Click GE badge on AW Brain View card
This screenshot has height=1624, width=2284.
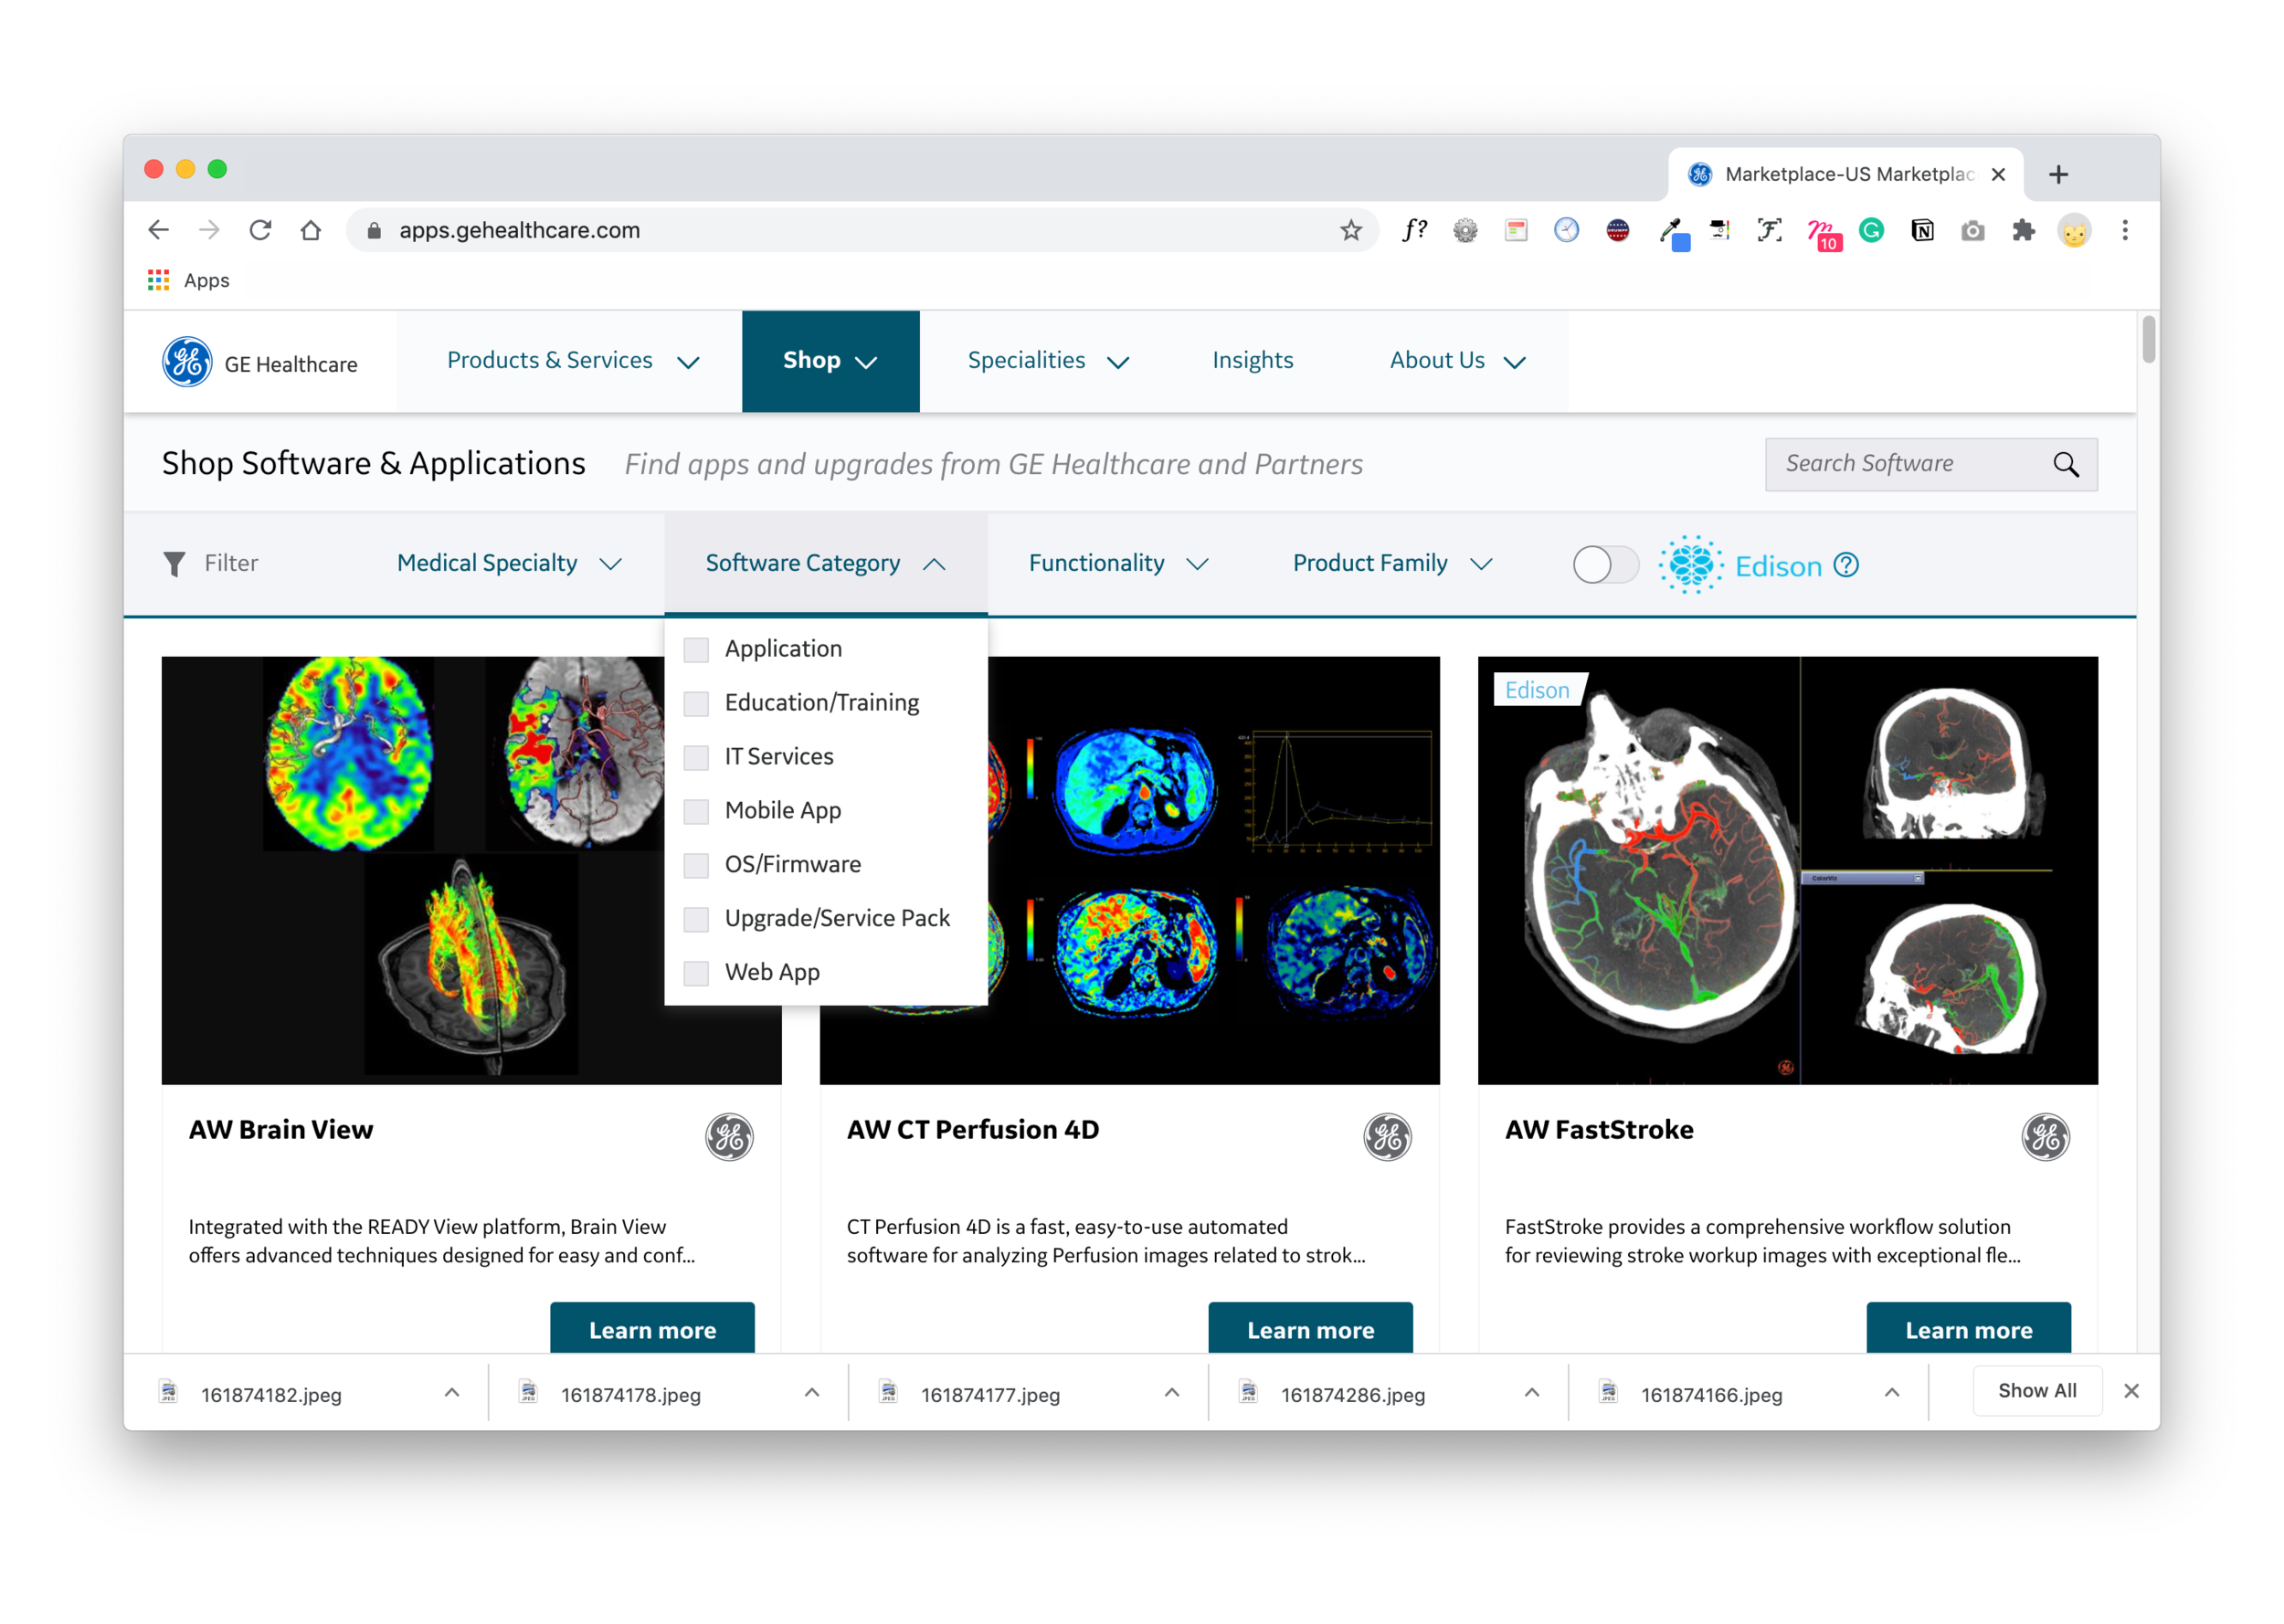click(729, 1137)
